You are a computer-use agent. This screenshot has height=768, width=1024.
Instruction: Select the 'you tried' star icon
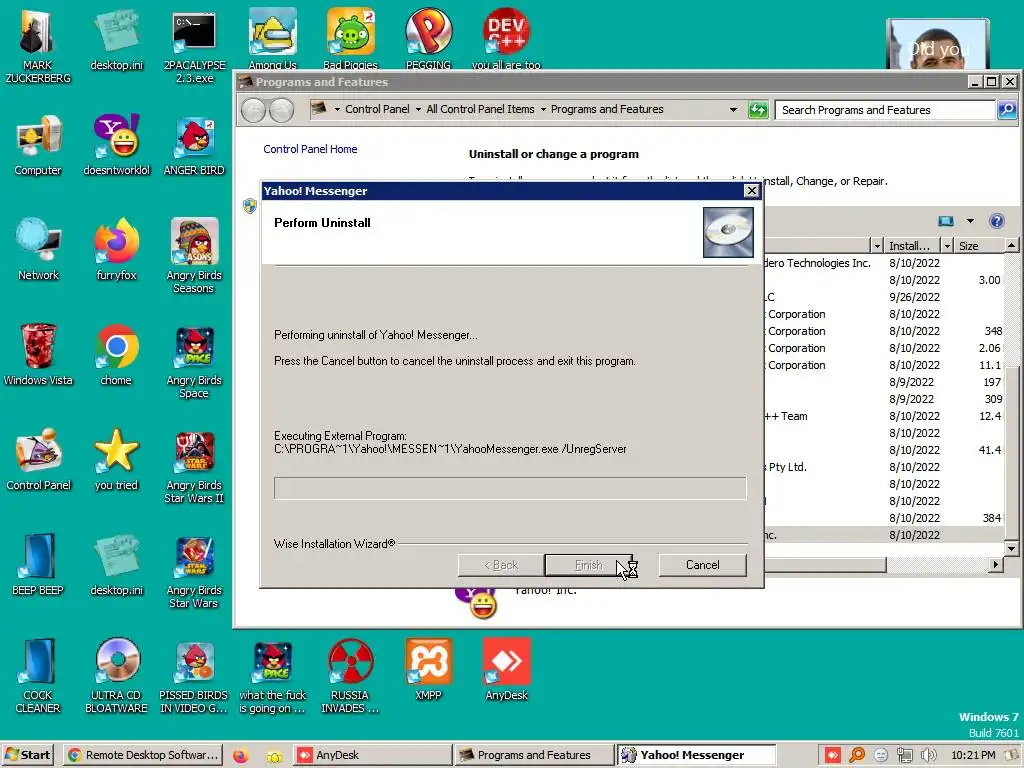[x=116, y=460]
